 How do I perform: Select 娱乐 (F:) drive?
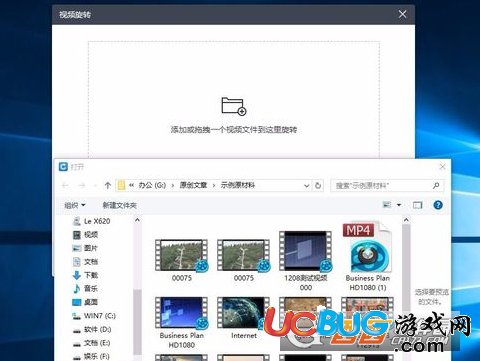coord(91,356)
